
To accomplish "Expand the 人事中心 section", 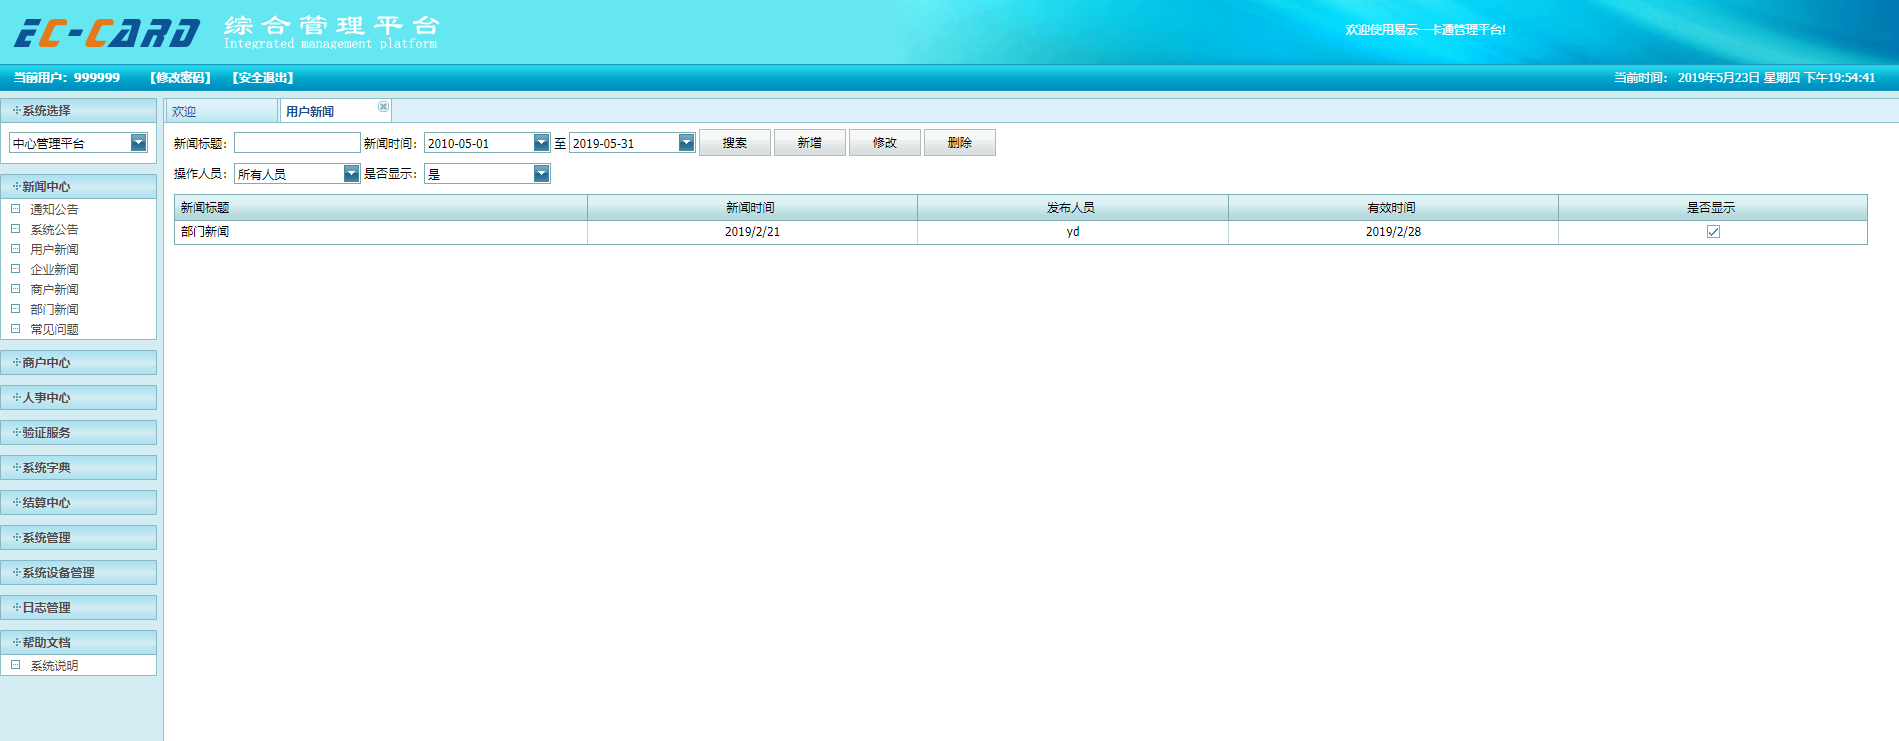I will click(x=79, y=398).
